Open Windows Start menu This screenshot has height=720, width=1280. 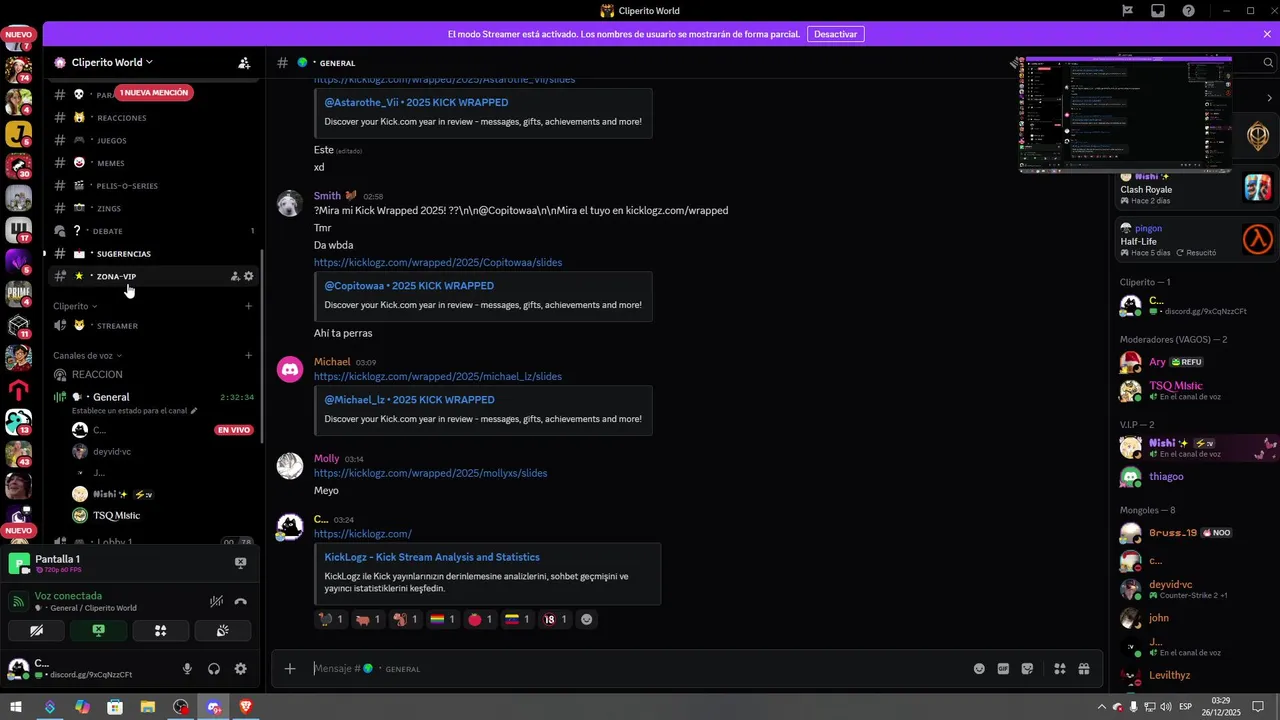[17, 707]
